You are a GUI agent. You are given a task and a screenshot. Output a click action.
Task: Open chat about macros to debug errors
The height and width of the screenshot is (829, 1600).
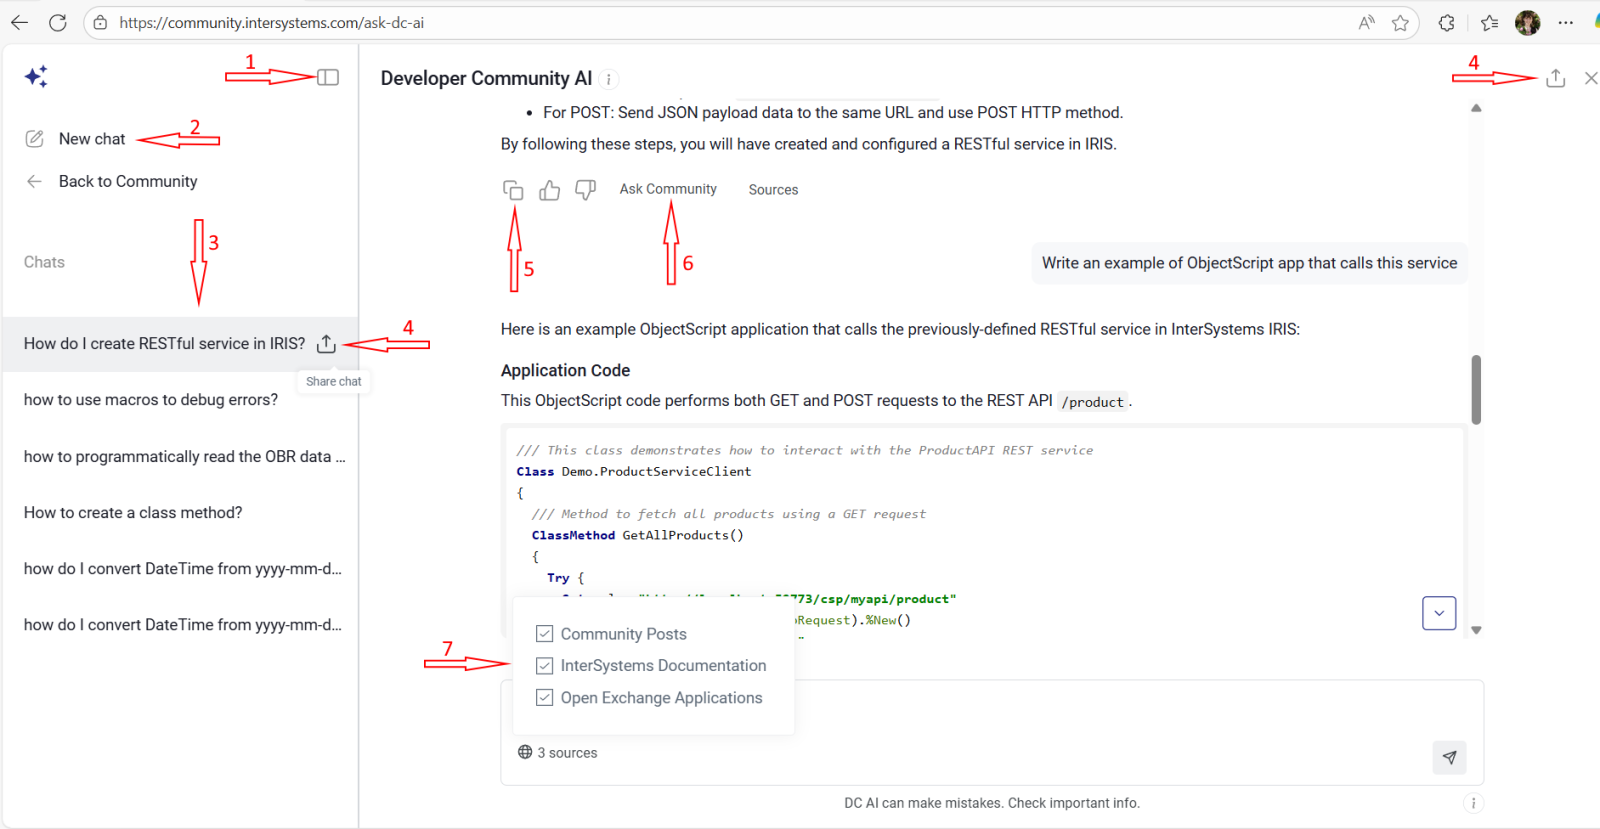coord(151,400)
